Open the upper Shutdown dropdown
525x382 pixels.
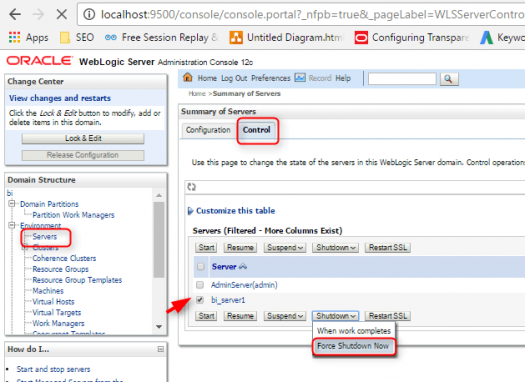point(335,247)
